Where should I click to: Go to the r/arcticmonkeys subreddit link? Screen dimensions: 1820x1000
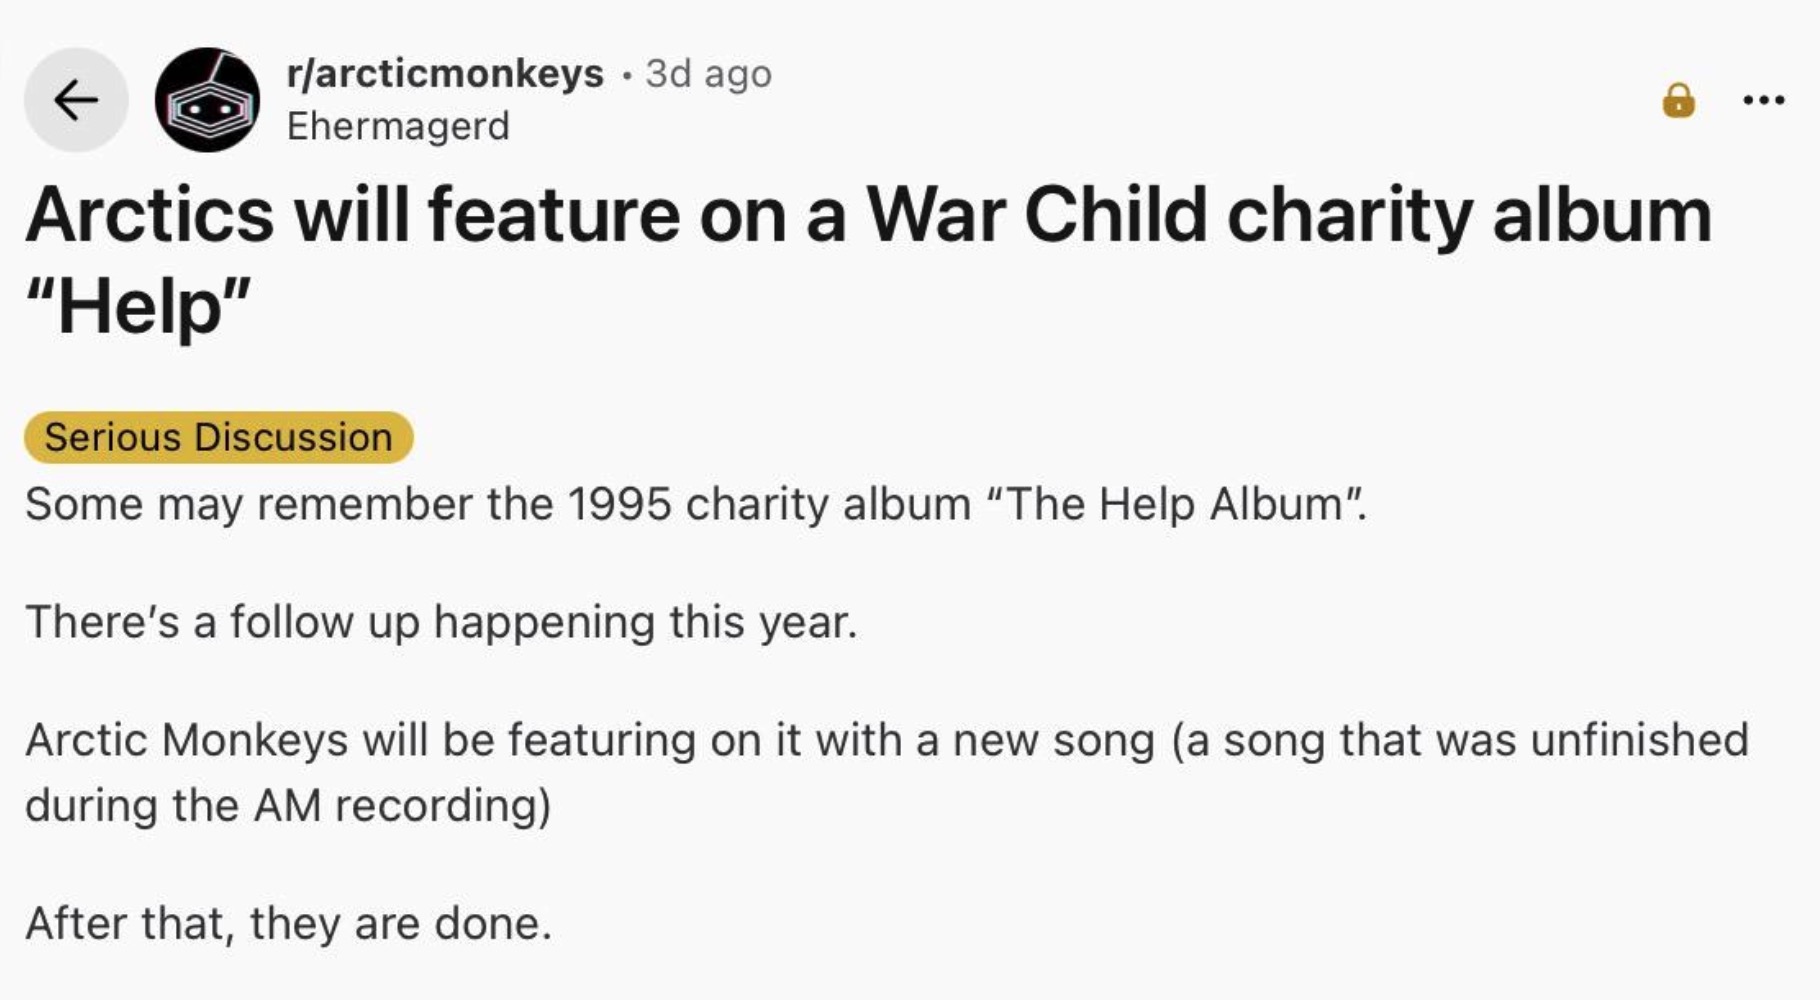[x=445, y=73]
